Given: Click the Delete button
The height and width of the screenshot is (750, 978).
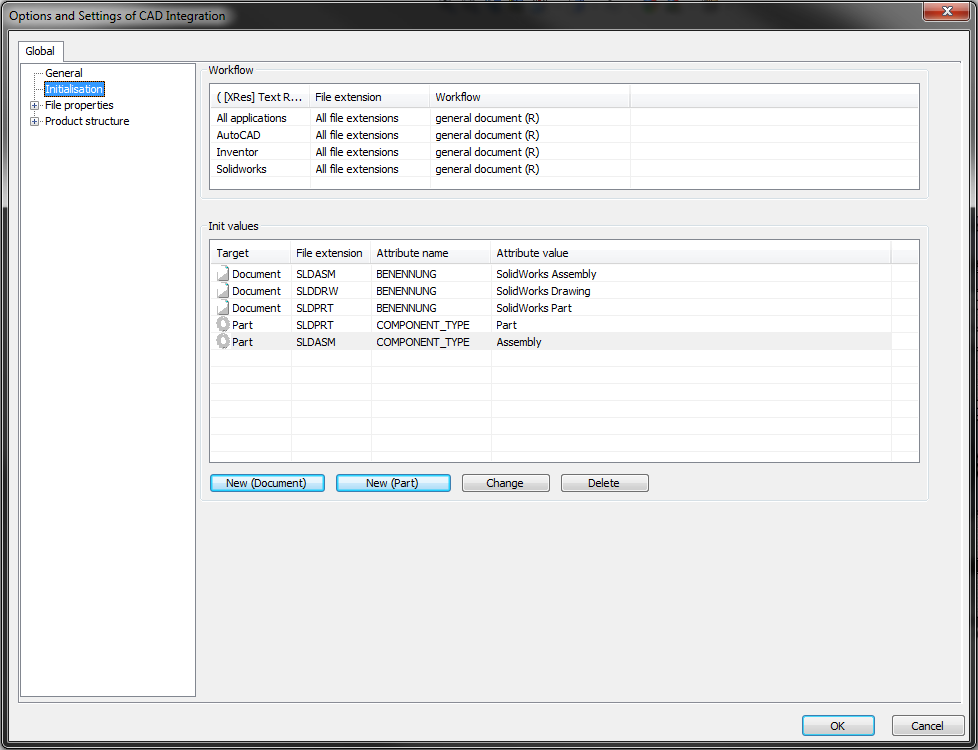Looking at the screenshot, I should coord(604,483).
